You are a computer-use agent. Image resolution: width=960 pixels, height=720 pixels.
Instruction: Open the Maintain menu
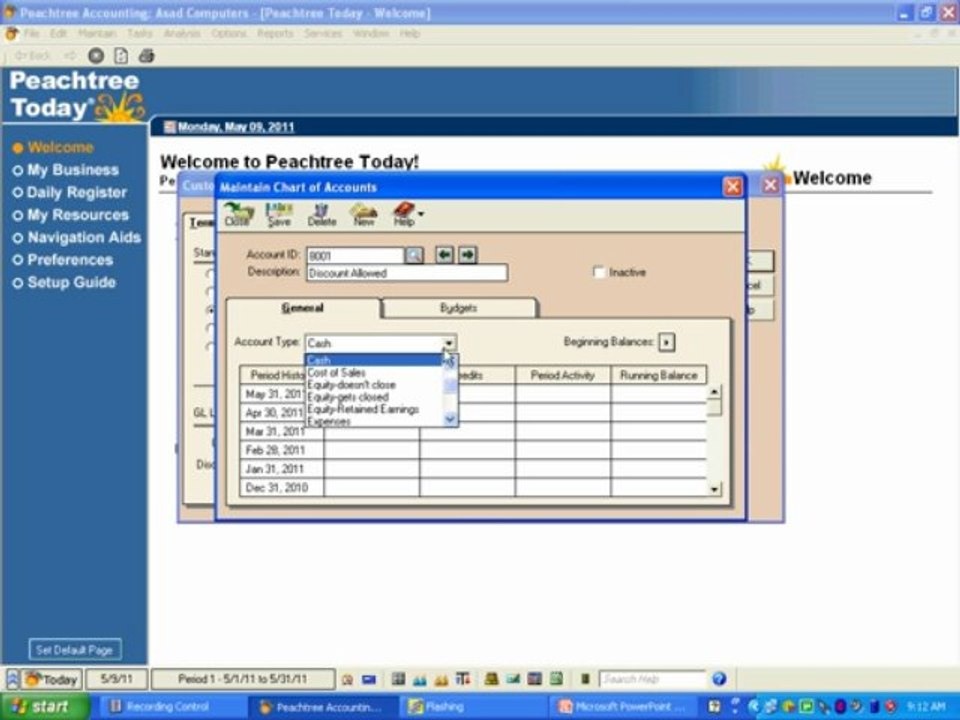pyautogui.click(x=97, y=33)
